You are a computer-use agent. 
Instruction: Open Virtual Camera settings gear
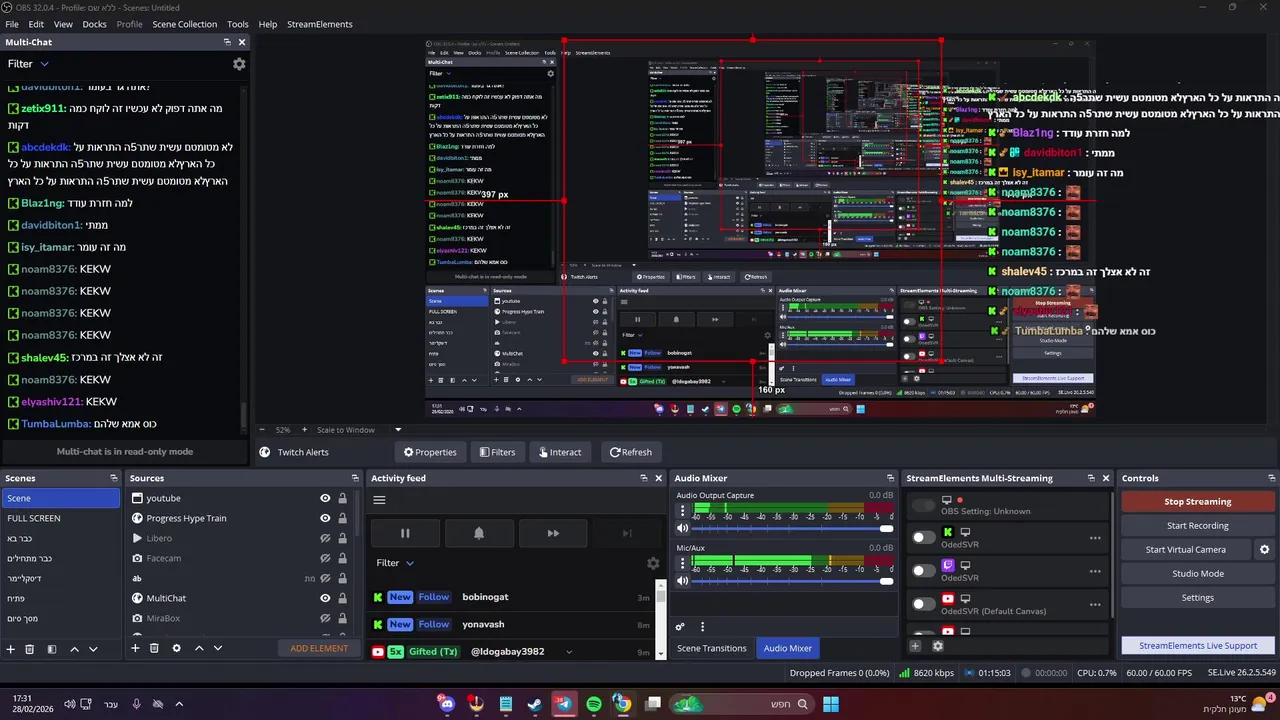[1264, 550]
